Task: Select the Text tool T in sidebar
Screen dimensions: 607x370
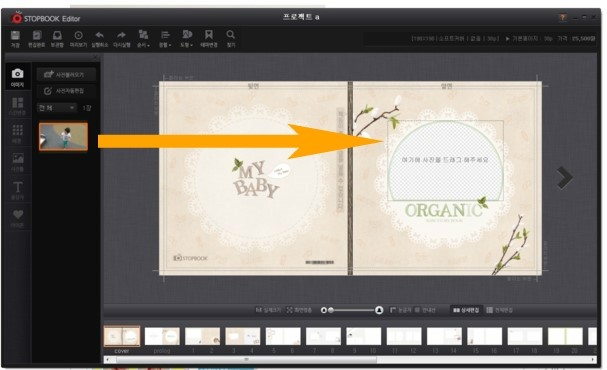Action: 17,190
